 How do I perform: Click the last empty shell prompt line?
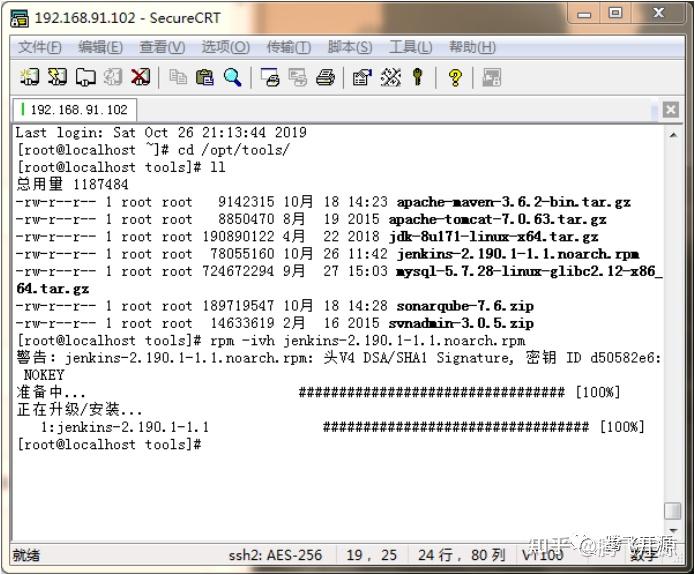[109, 444]
